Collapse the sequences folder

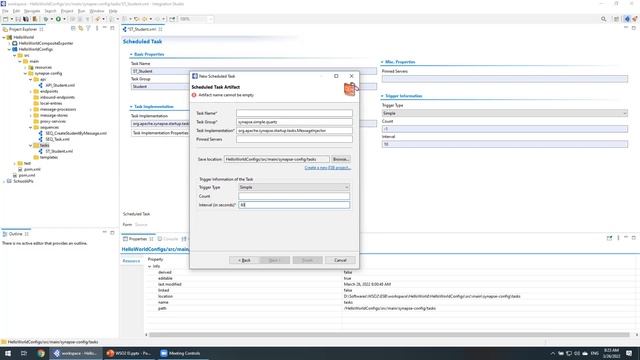click(31, 127)
